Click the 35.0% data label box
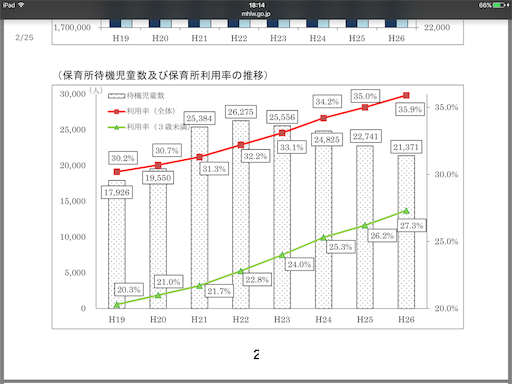This screenshot has height=384, width=512. tap(365, 96)
